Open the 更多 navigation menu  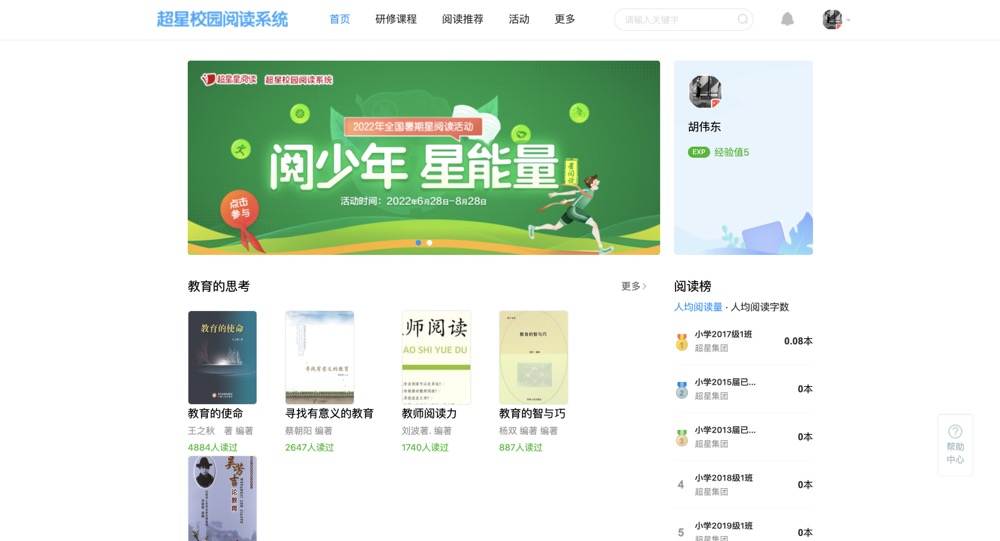(x=564, y=19)
